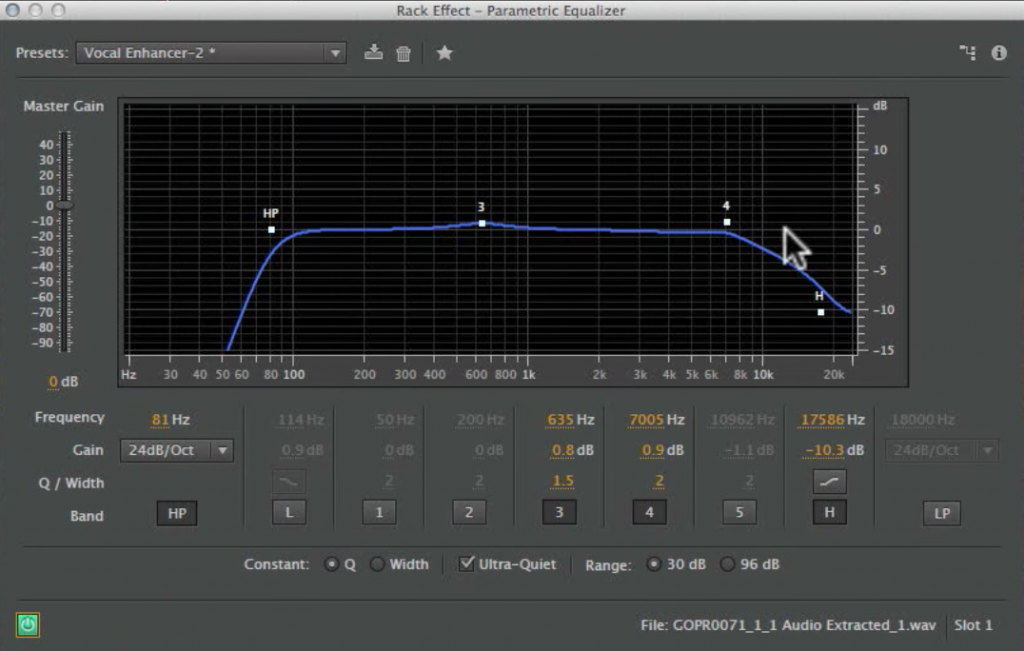This screenshot has width=1024, height=651.
Task: Delete preset using trash icon
Action: point(403,53)
